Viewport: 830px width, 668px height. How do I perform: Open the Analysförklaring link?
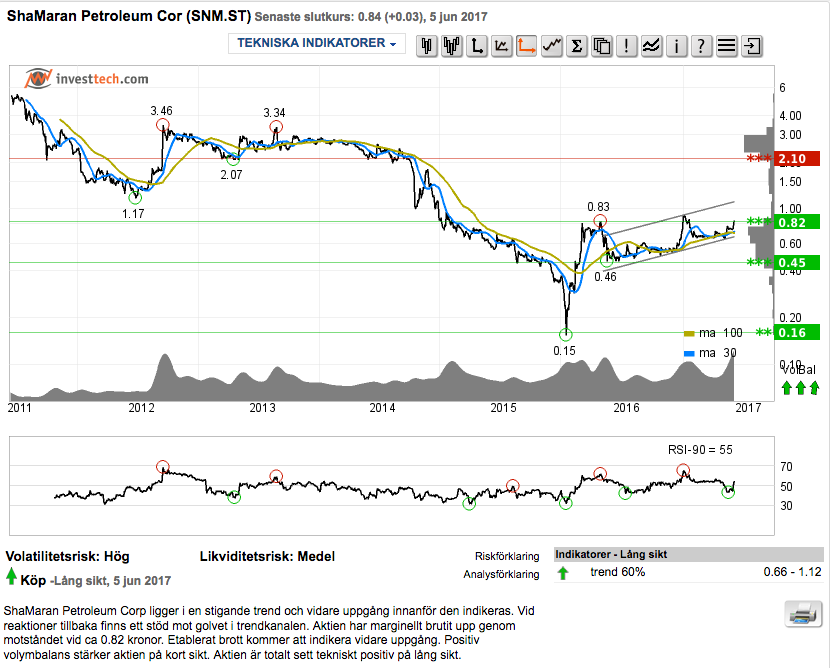[501, 574]
